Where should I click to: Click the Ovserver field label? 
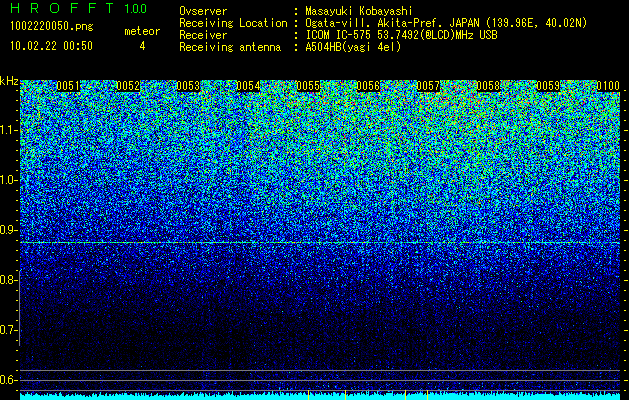point(203,11)
